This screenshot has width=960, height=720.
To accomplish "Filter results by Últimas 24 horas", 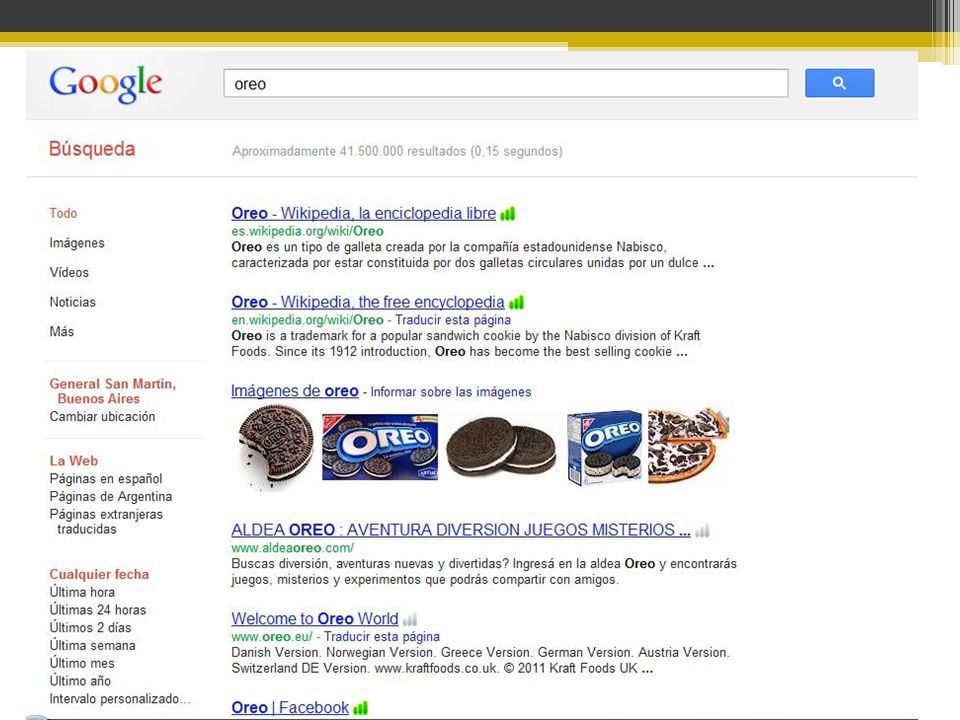I will tap(98, 610).
